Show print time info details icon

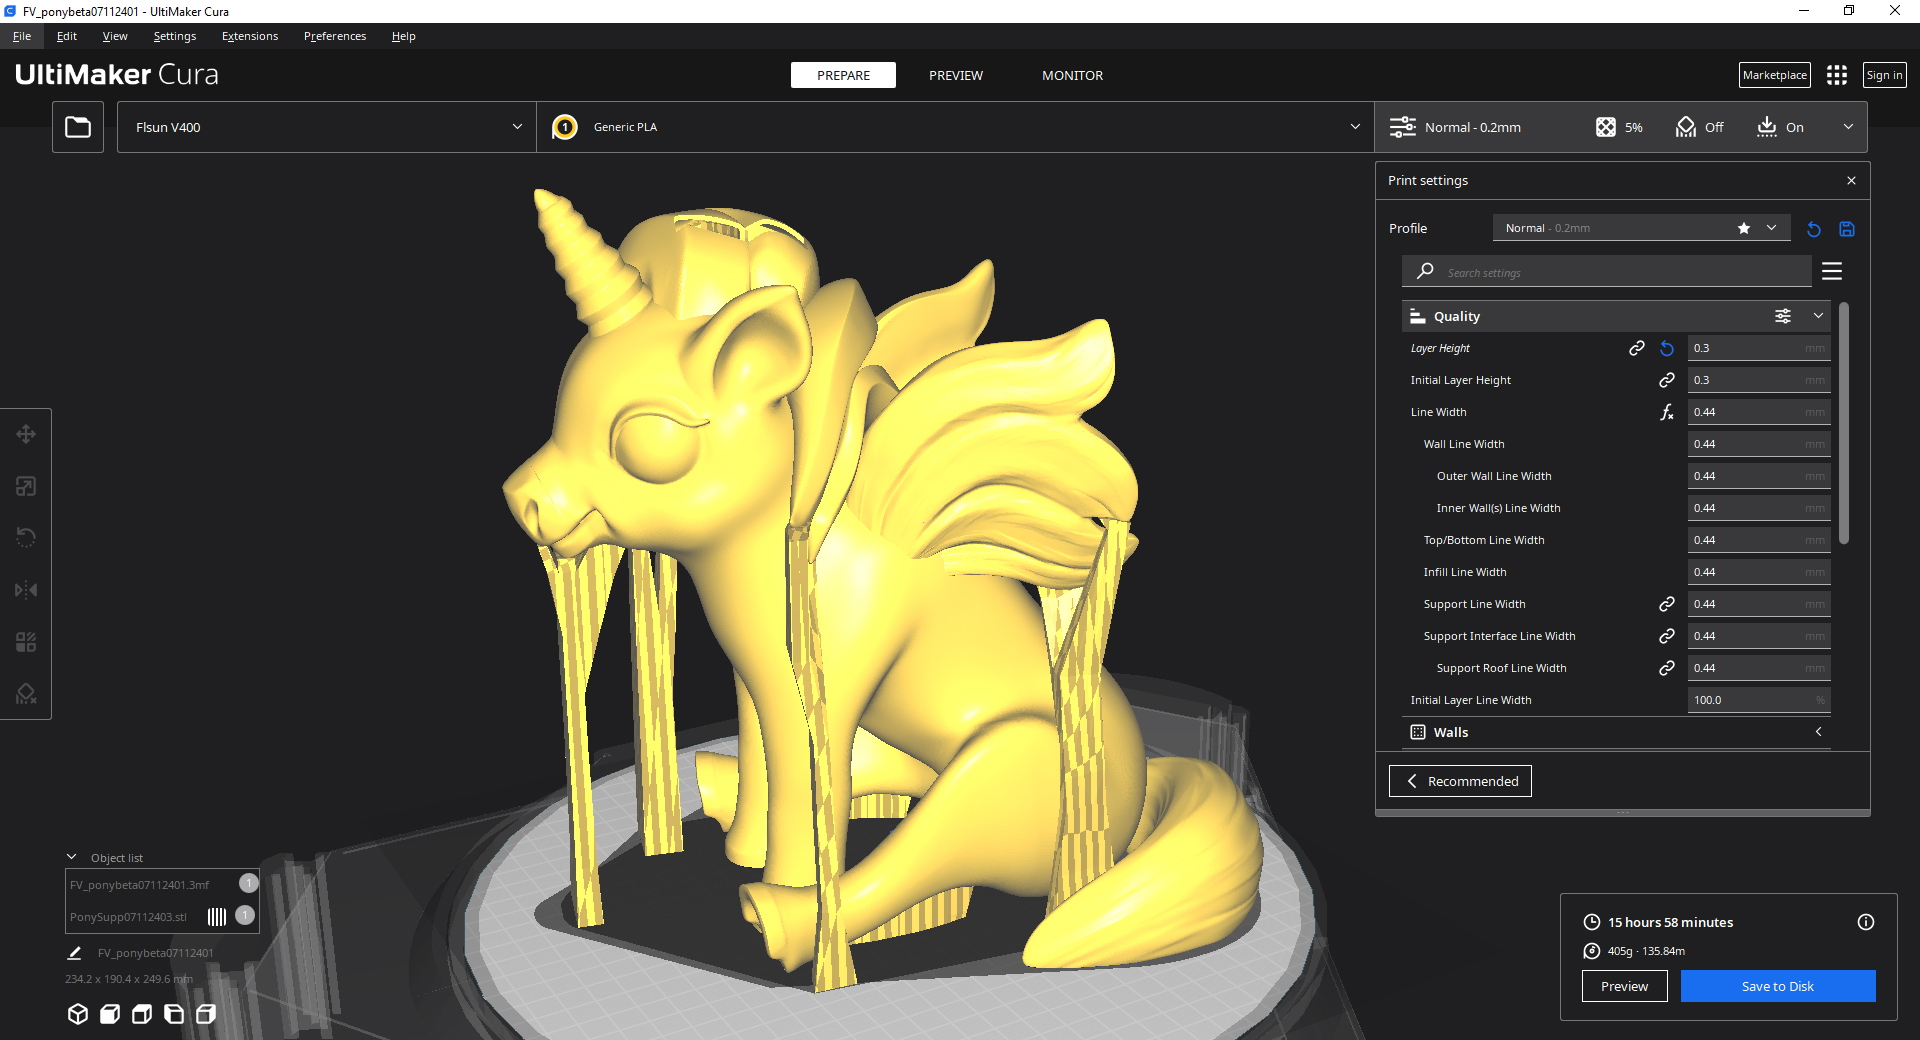point(1866,922)
